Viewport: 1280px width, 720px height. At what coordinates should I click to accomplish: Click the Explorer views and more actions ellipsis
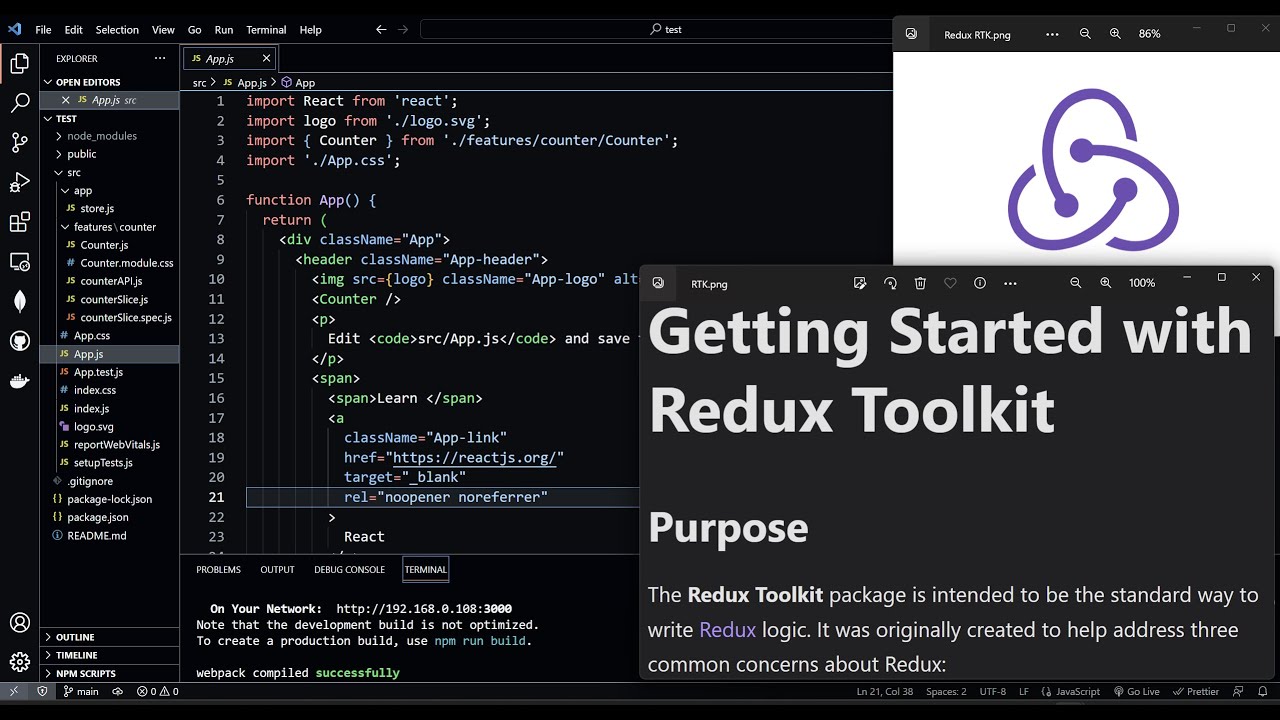tap(160, 59)
